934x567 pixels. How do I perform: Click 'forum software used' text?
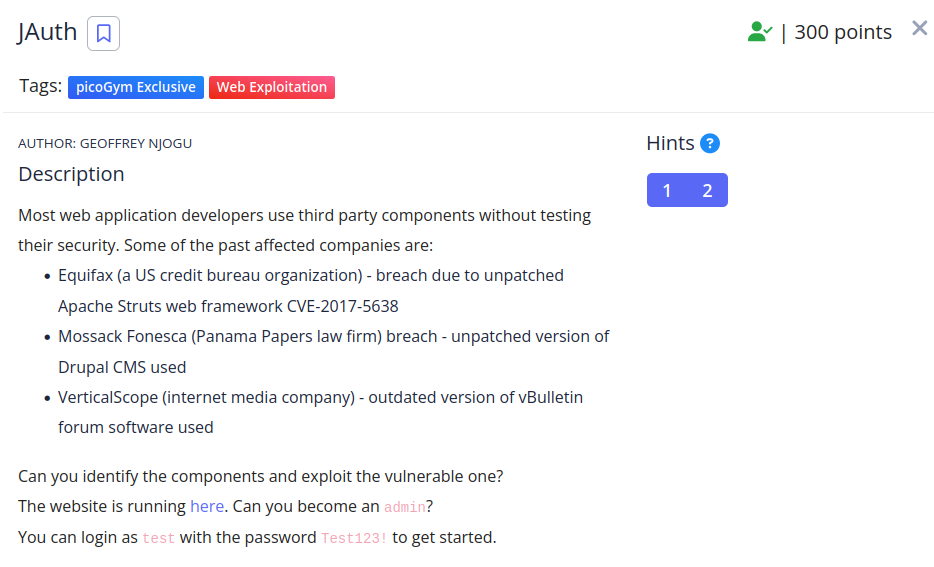click(x=136, y=428)
